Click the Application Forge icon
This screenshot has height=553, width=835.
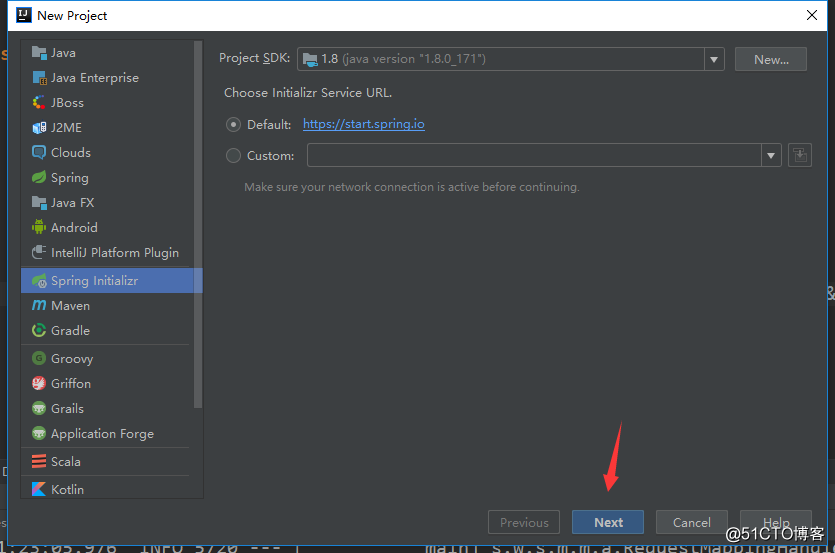coord(39,433)
